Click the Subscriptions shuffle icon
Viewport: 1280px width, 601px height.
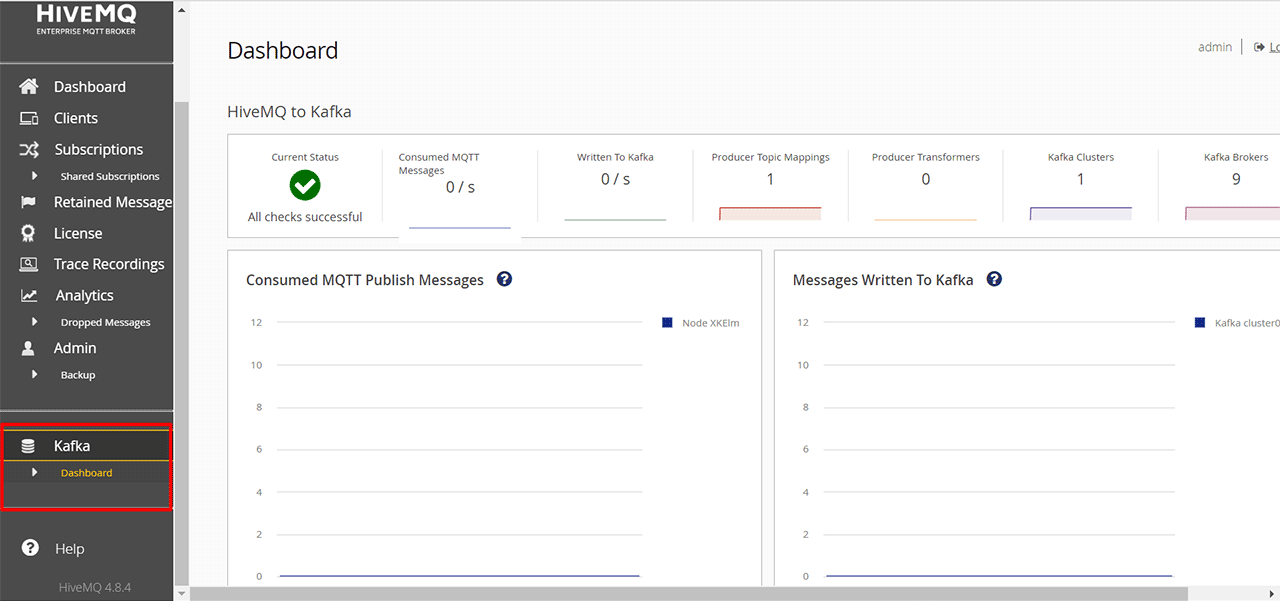coord(30,149)
